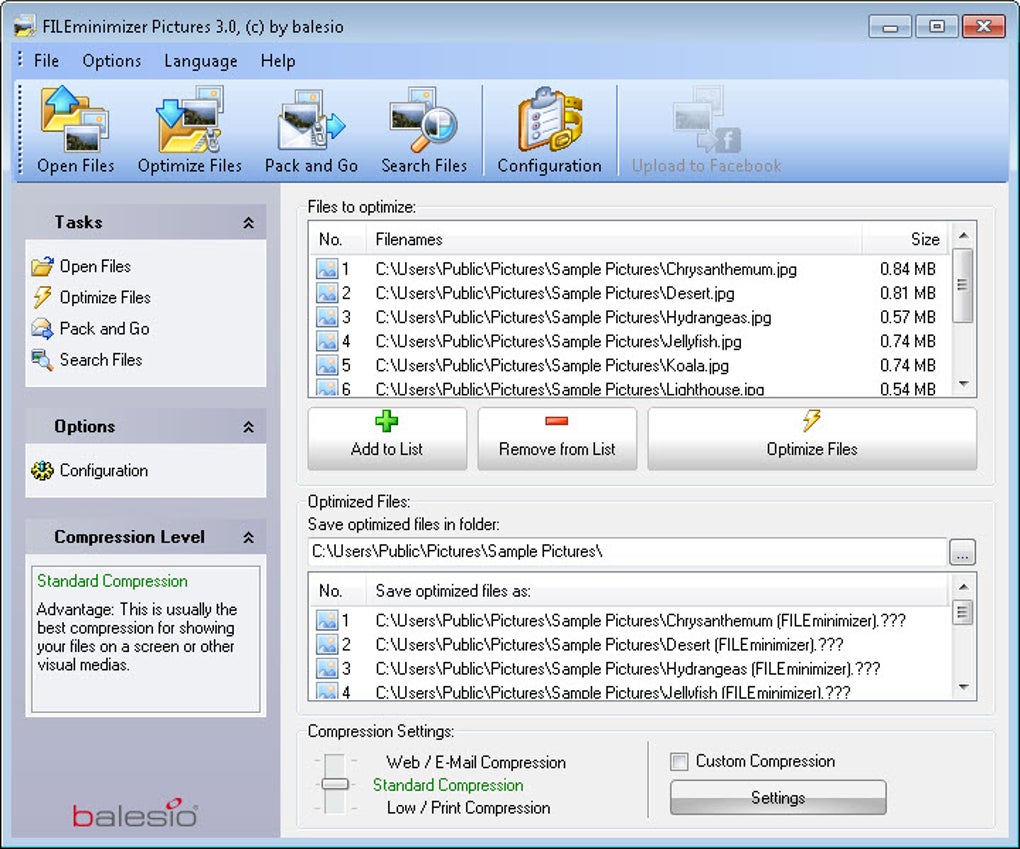1020x849 pixels.
Task: Click the Tasks panel header title
Action: 79,222
